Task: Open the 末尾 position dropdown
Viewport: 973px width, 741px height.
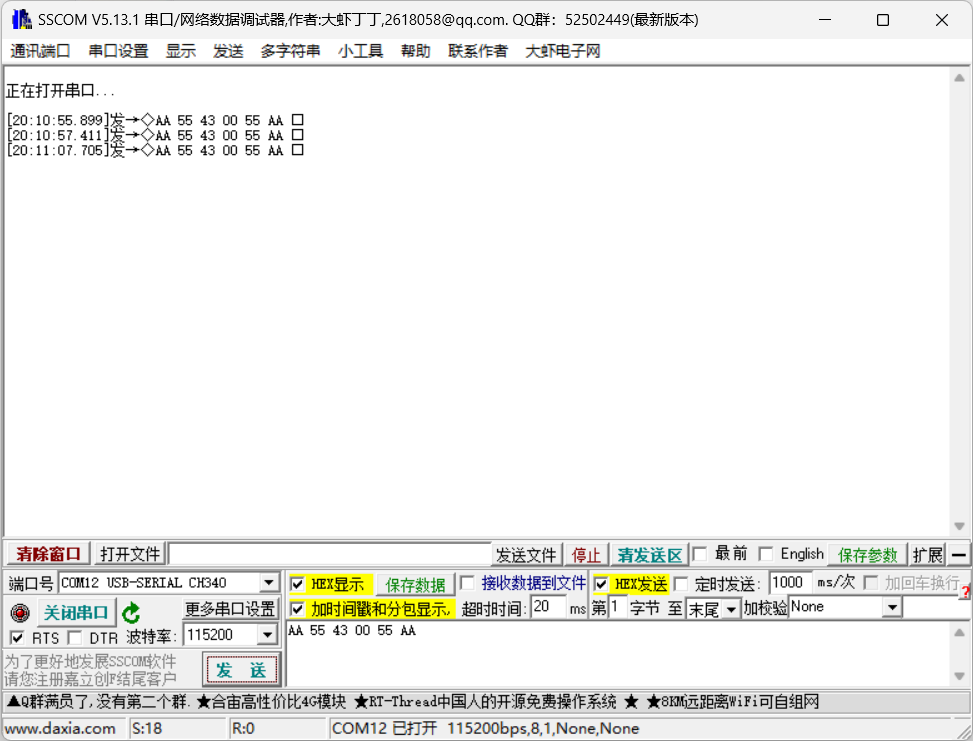Action: point(728,607)
